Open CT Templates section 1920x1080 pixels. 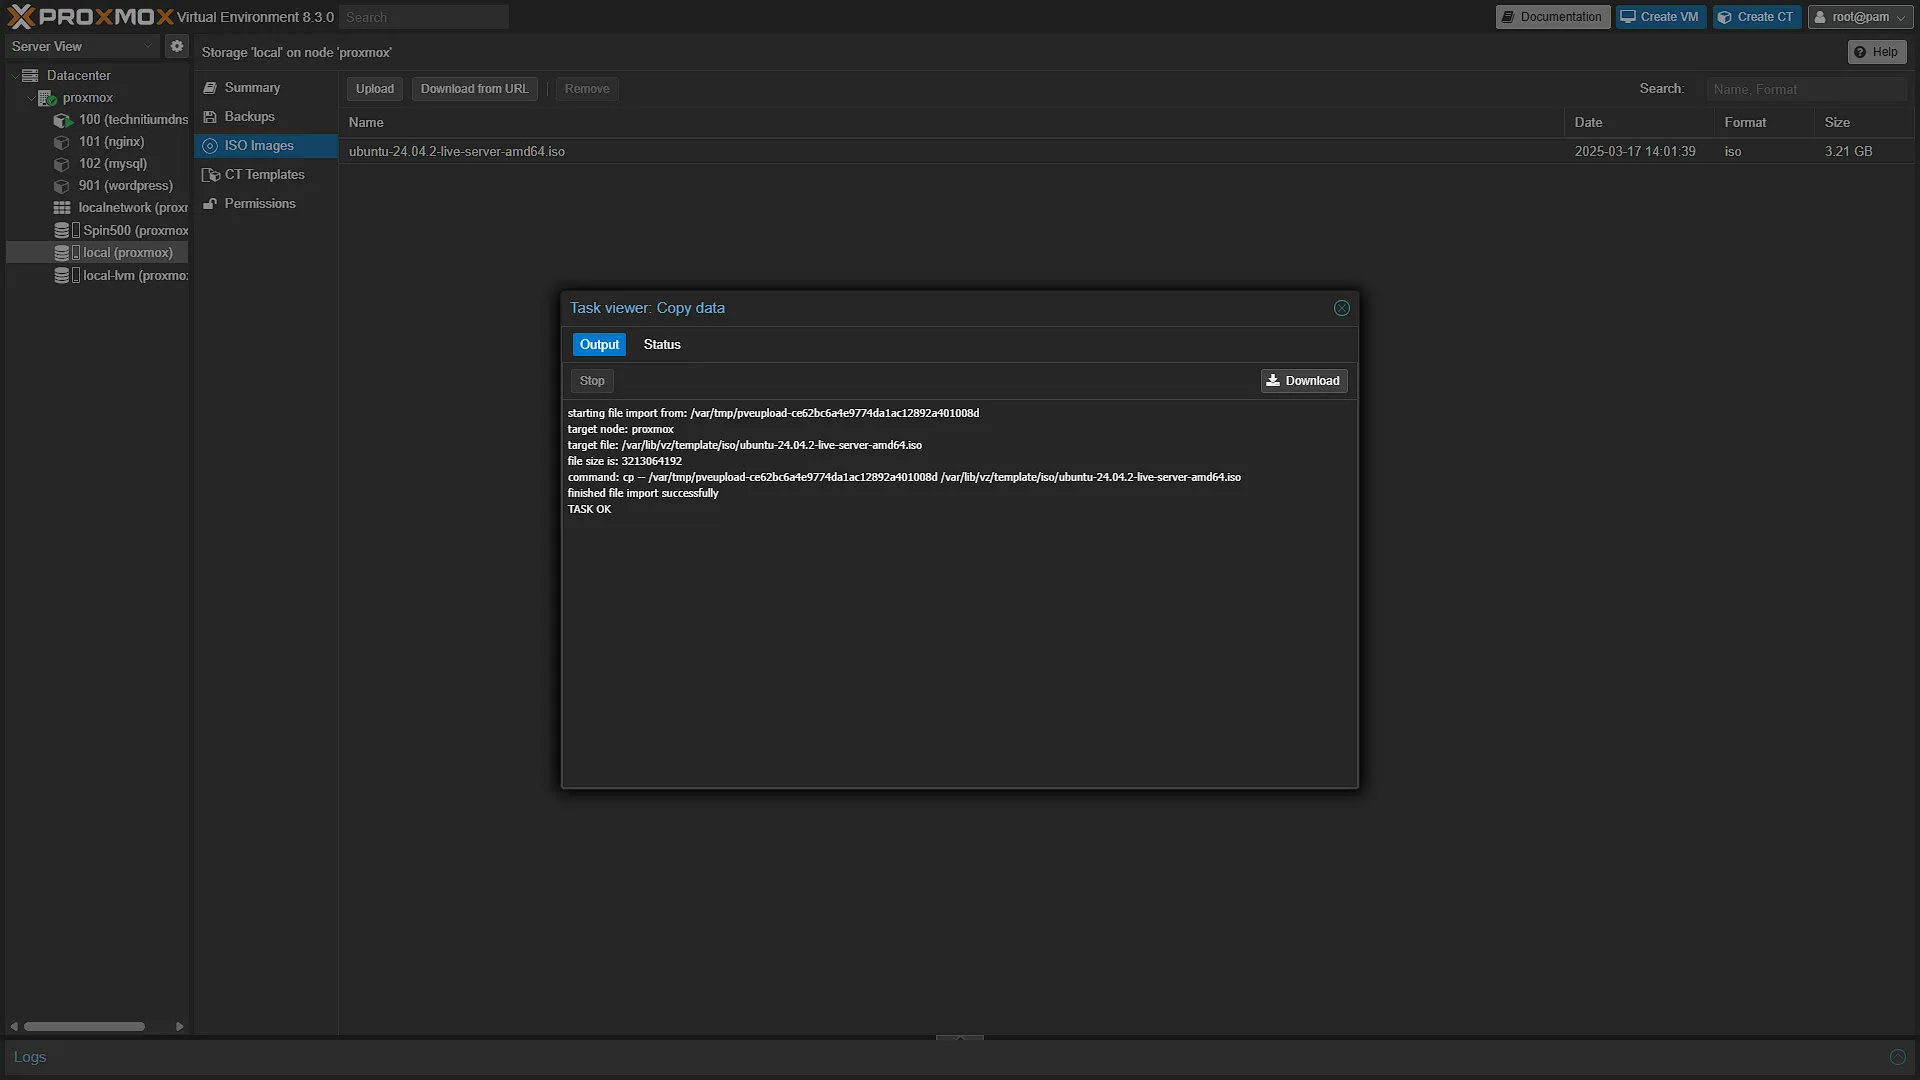point(265,175)
